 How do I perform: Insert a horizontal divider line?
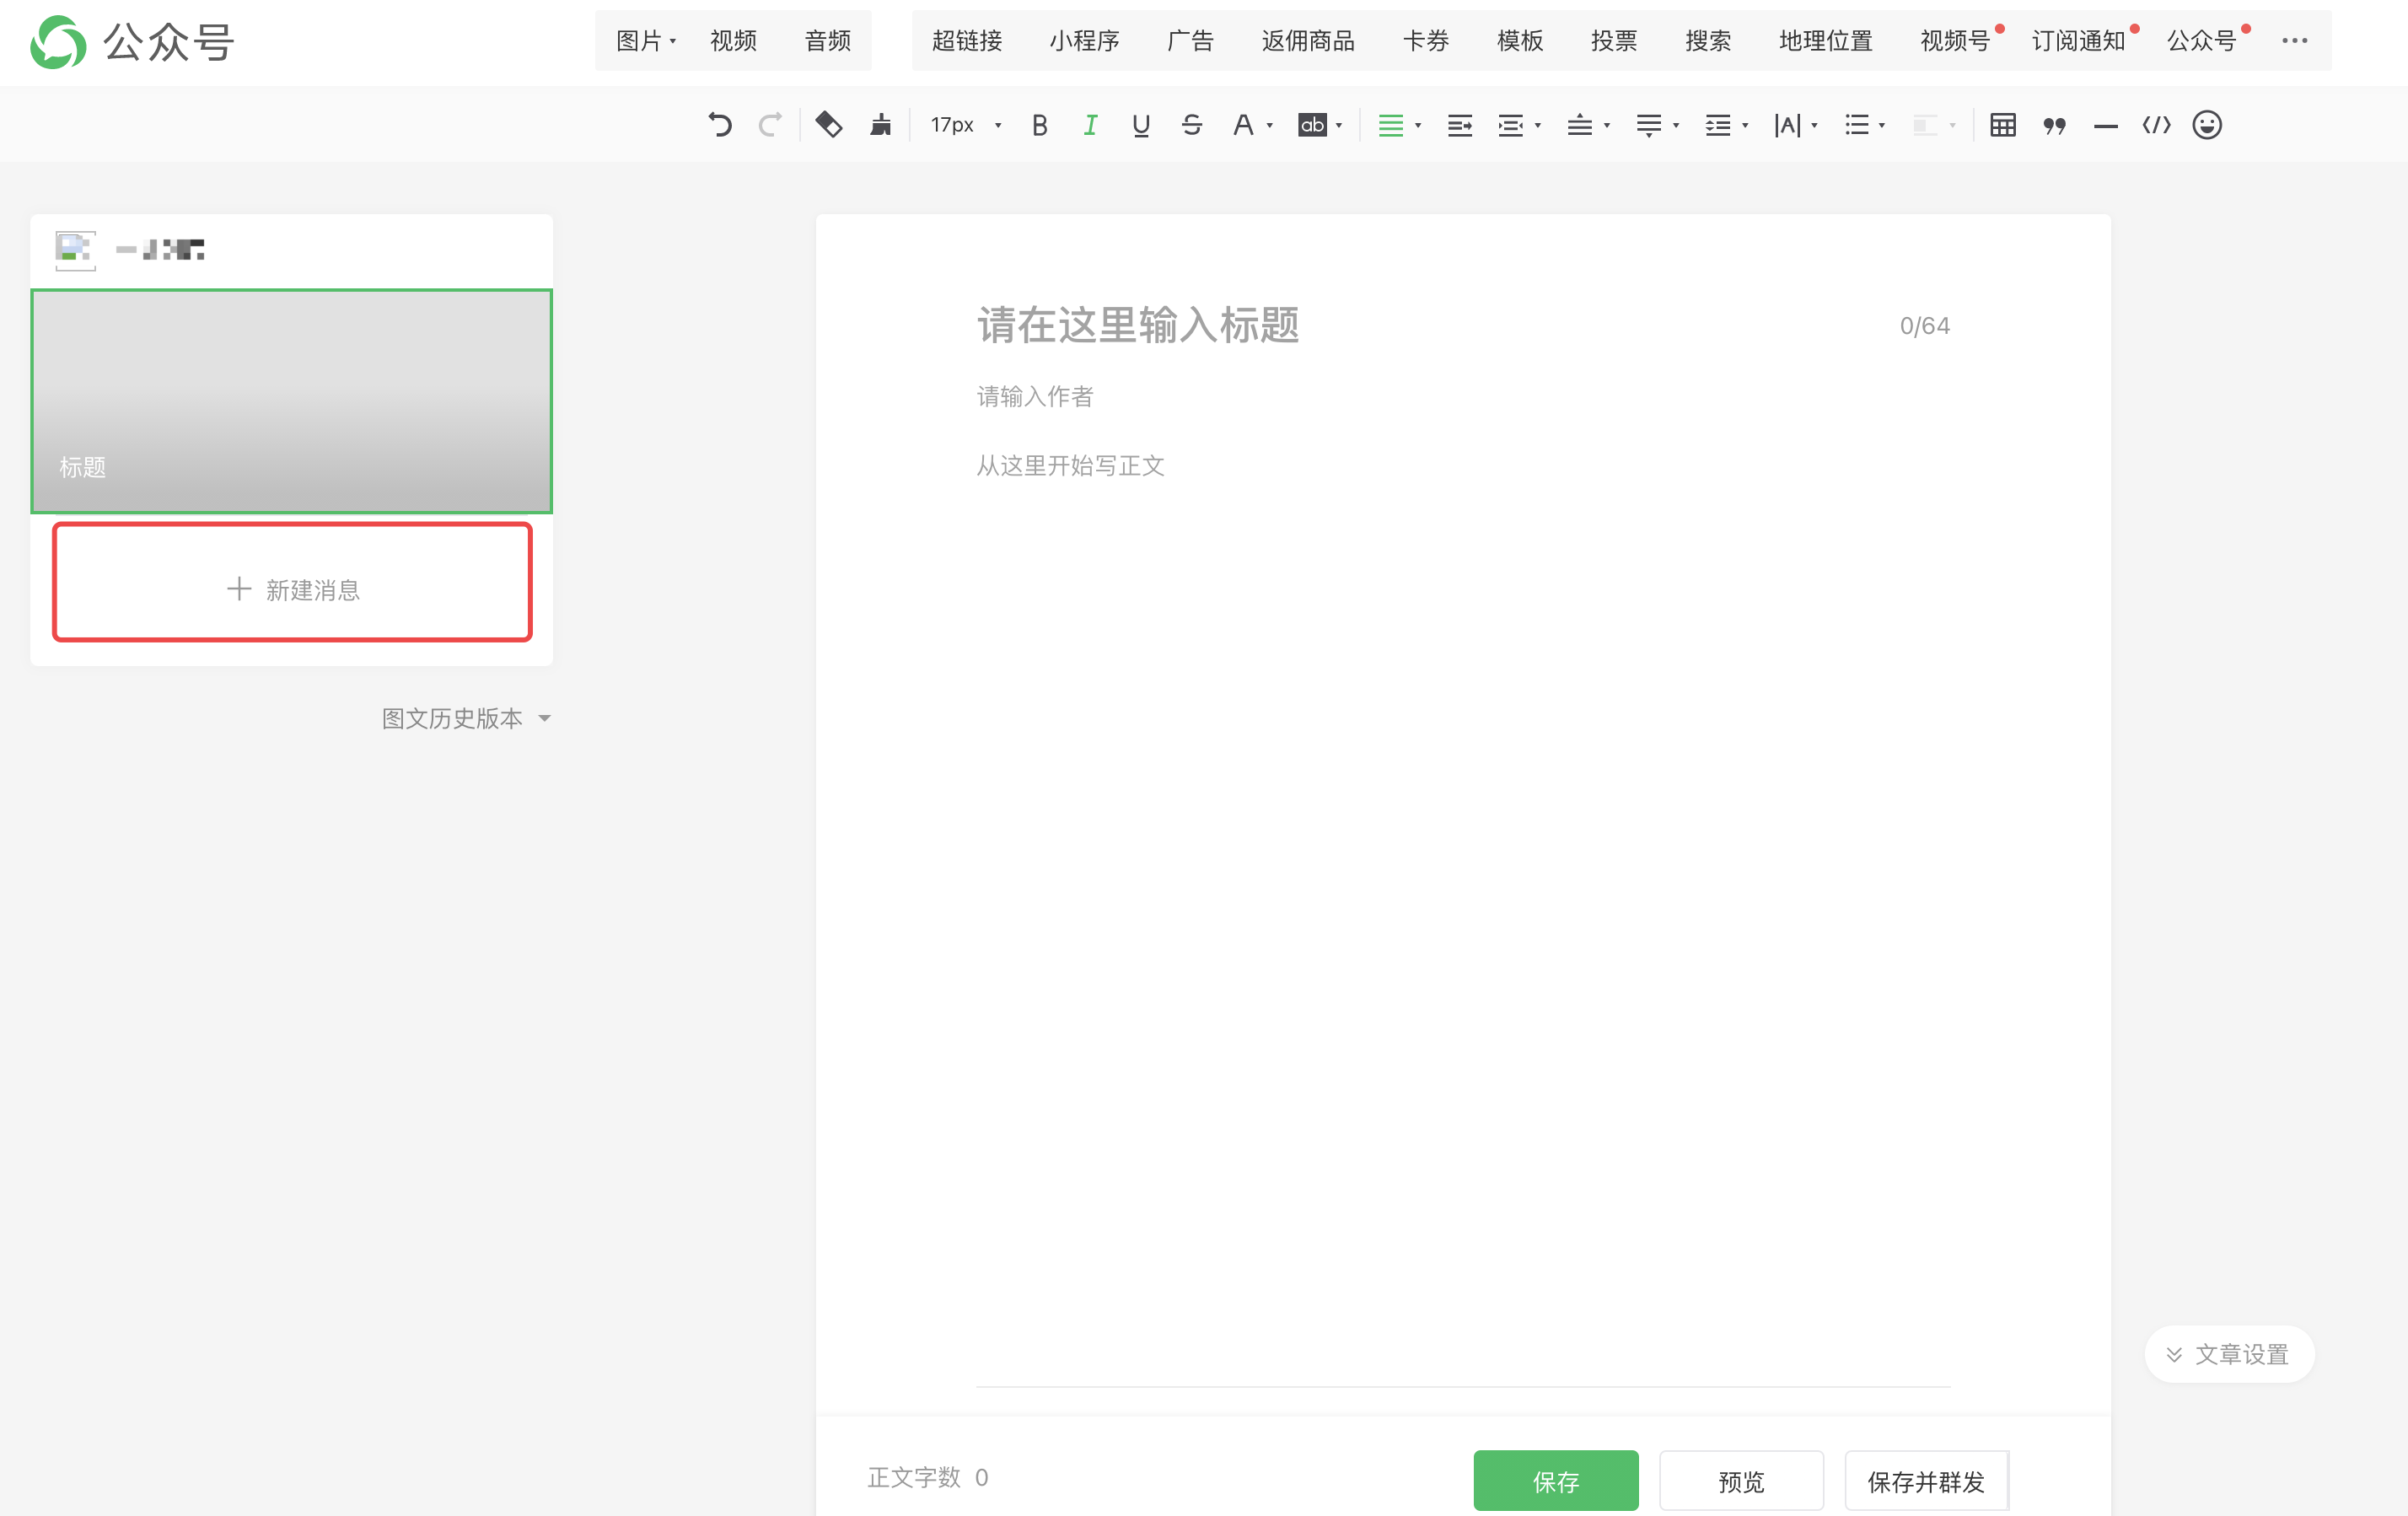[x=2105, y=125]
